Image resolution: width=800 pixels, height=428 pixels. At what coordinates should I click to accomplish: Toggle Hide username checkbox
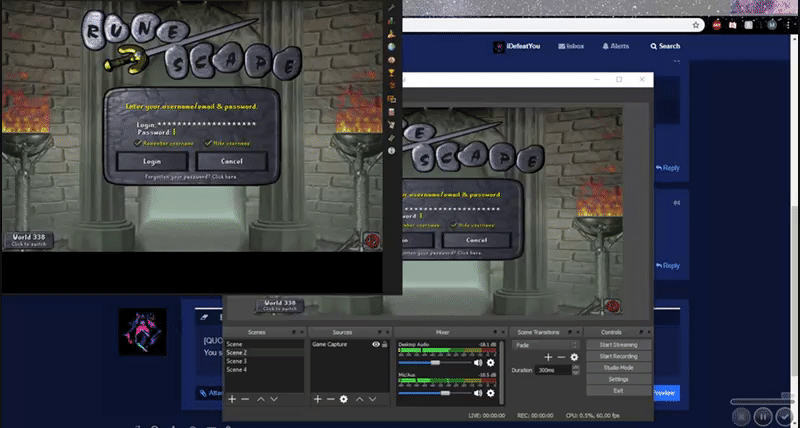click(208, 143)
